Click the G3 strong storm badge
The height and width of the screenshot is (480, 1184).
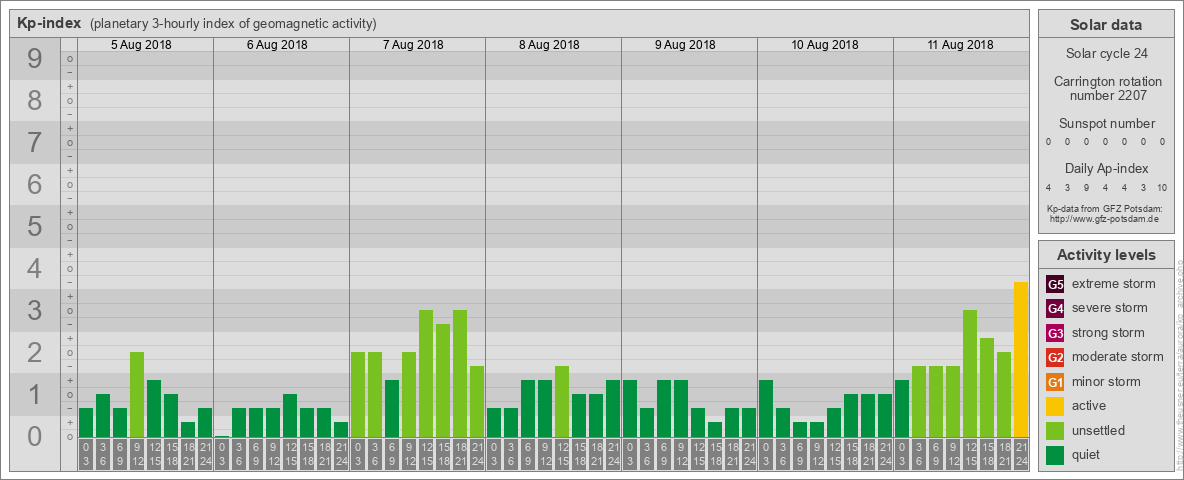(x=1055, y=333)
